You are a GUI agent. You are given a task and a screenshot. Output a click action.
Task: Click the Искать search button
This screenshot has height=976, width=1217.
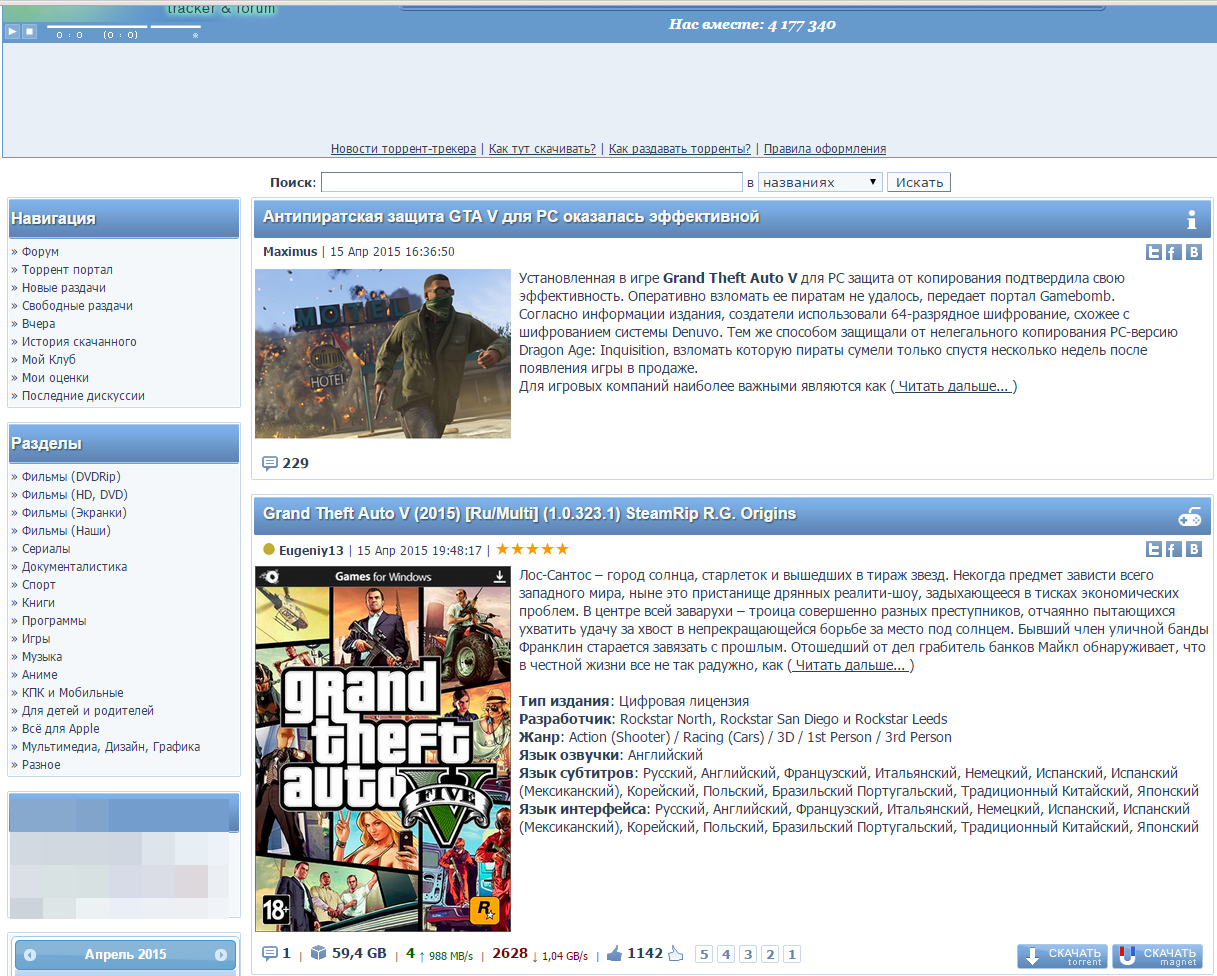pos(919,182)
